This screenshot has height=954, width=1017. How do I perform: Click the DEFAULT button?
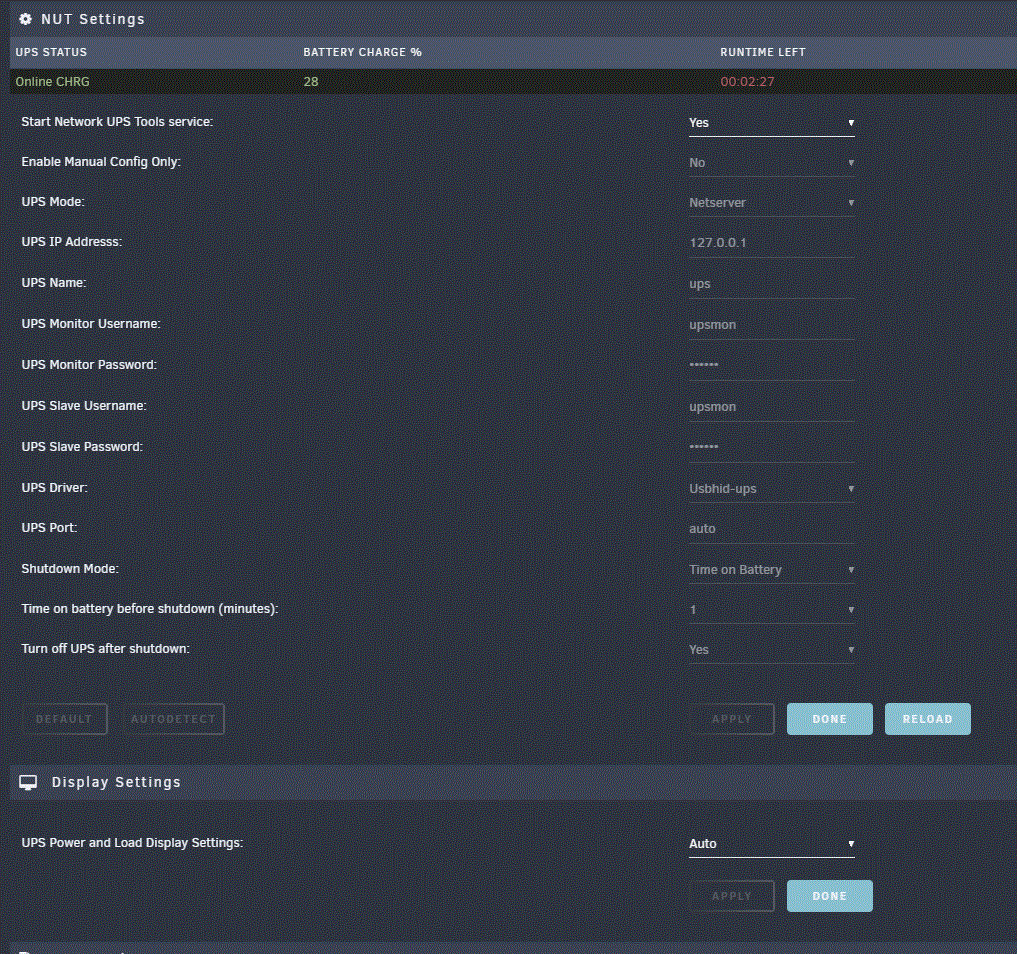click(64, 719)
